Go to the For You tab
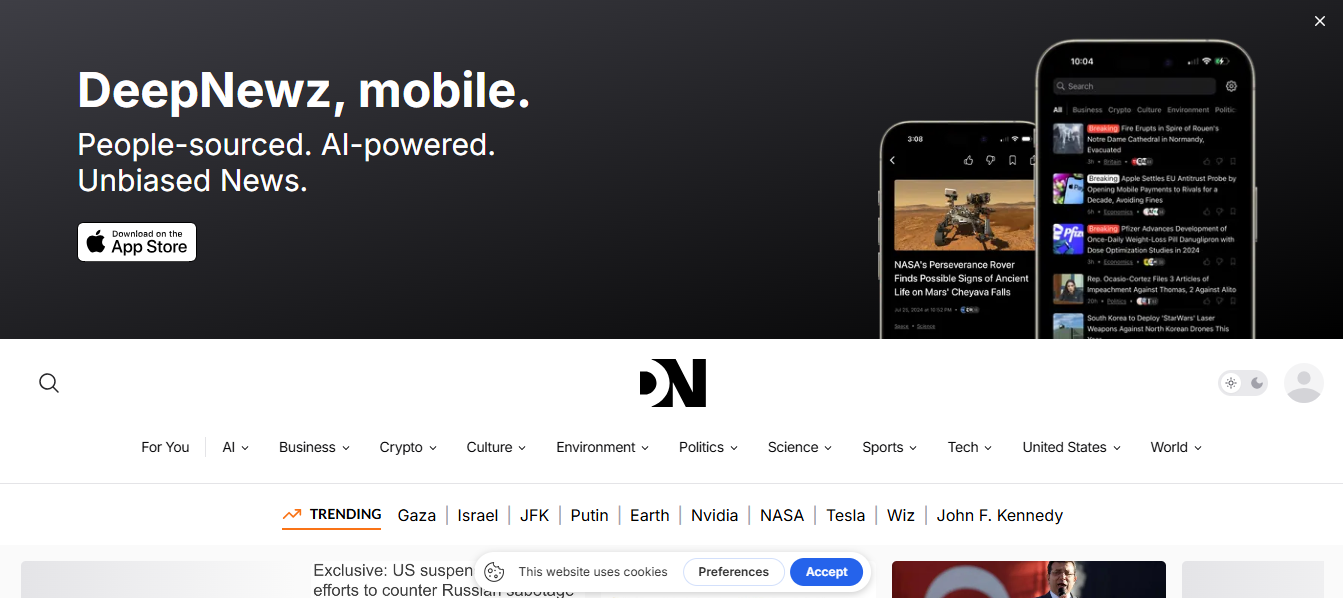Image resolution: width=1343 pixels, height=598 pixels. pos(165,447)
